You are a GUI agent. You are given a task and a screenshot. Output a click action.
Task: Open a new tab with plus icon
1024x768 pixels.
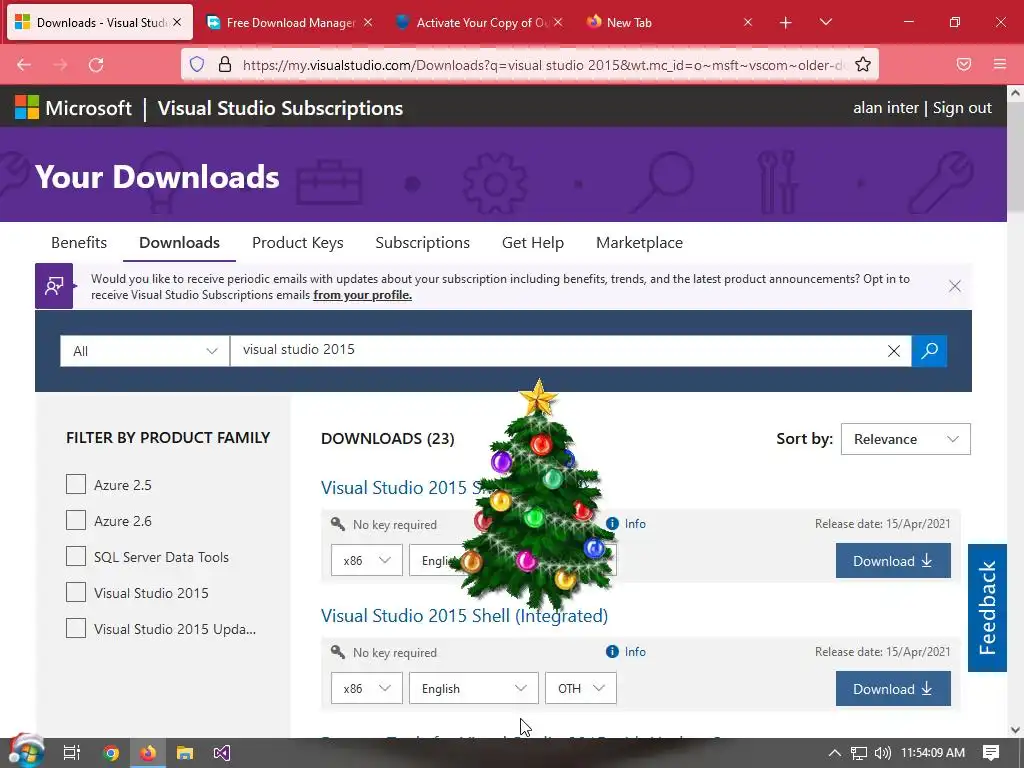(x=786, y=23)
